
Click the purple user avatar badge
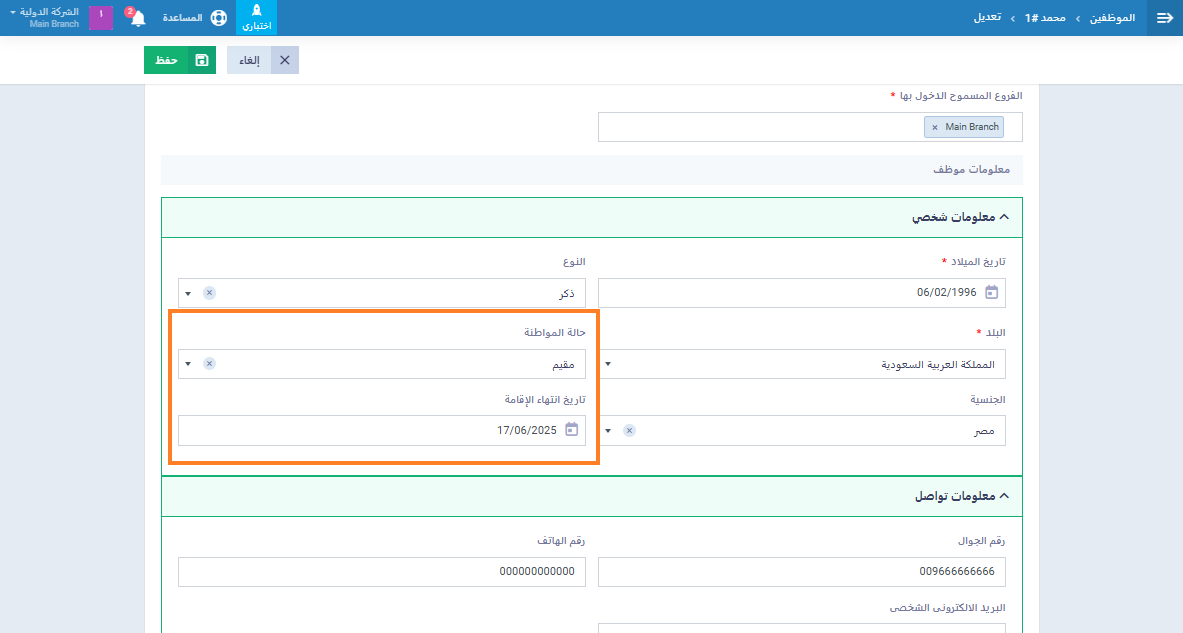[x=101, y=17]
